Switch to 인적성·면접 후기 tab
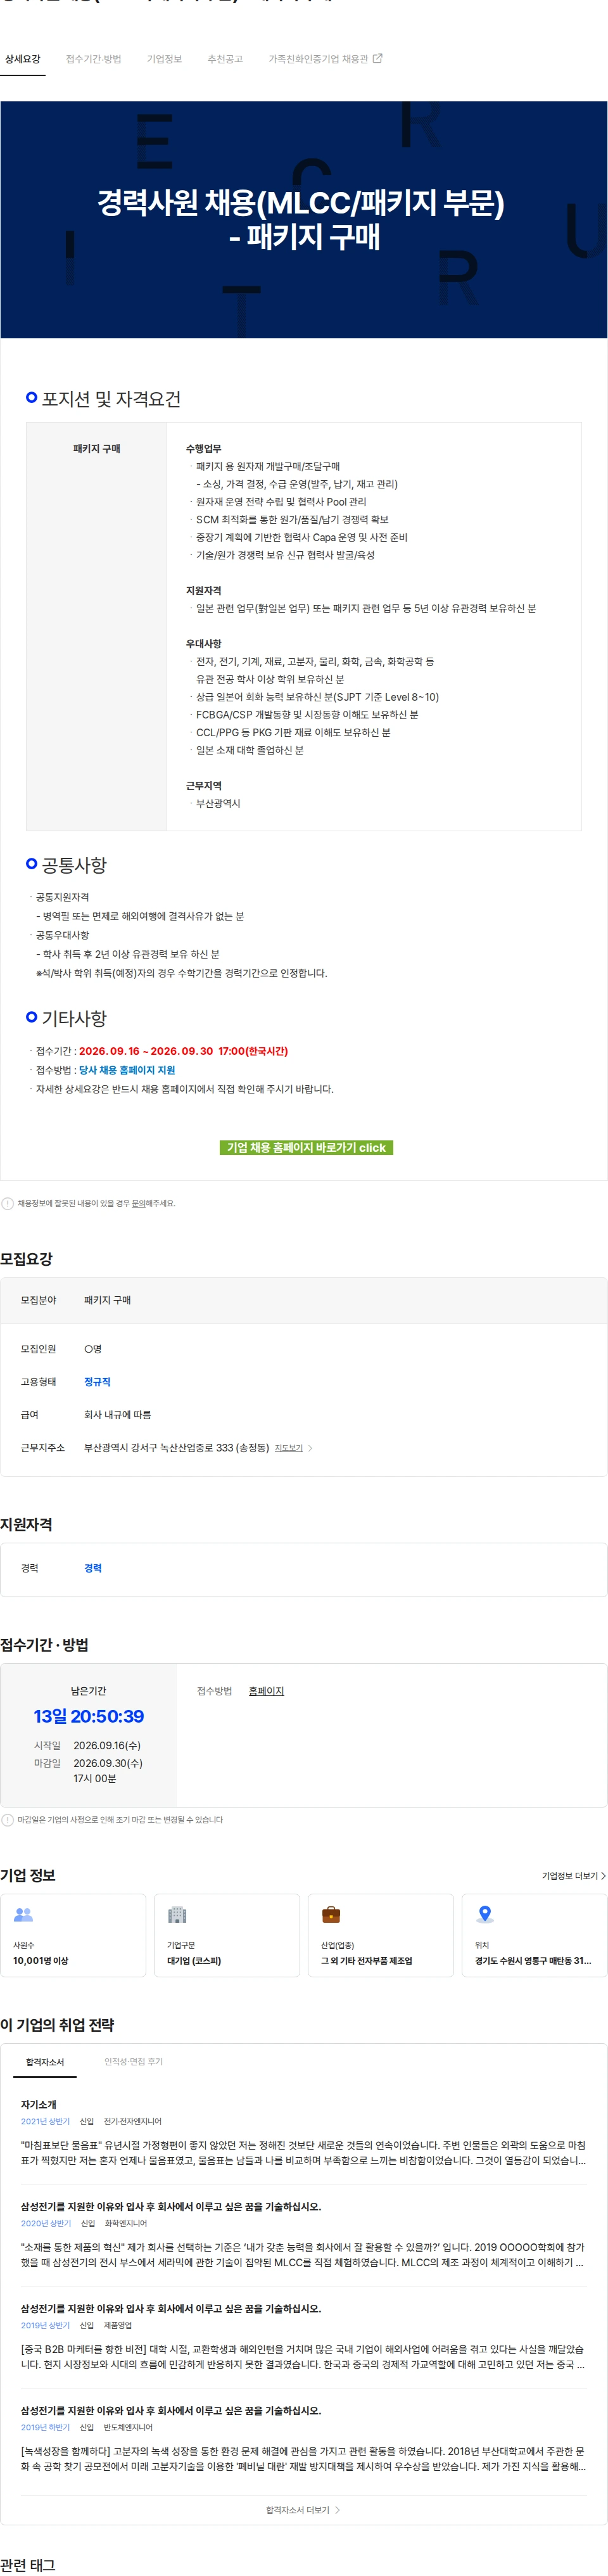Image resolution: width=608 pixels, height=2576 pixels. [134, 2062]
